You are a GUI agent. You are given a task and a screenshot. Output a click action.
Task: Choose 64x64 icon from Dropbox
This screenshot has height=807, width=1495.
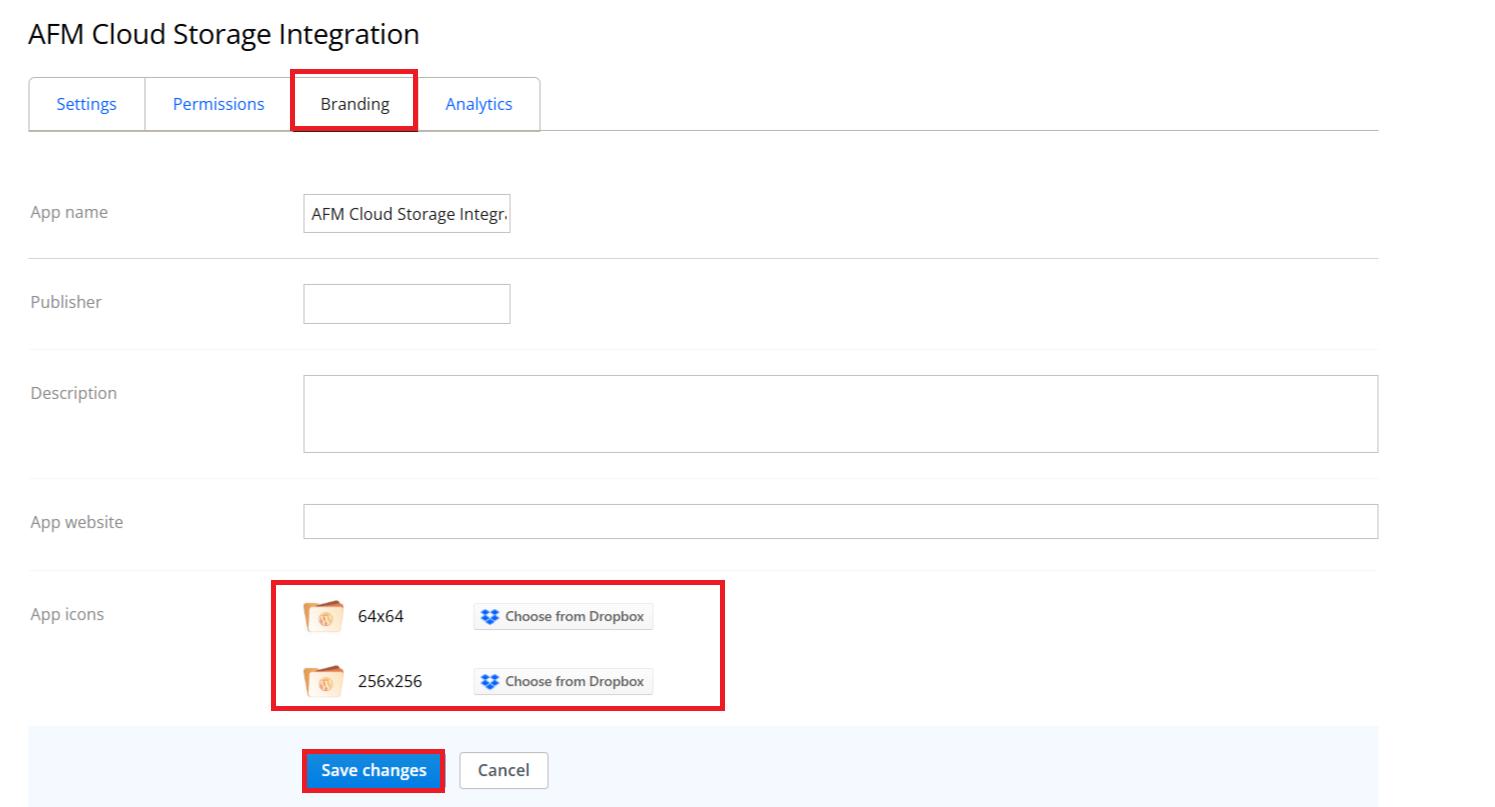pyautogui.click(x=563, y=617)
